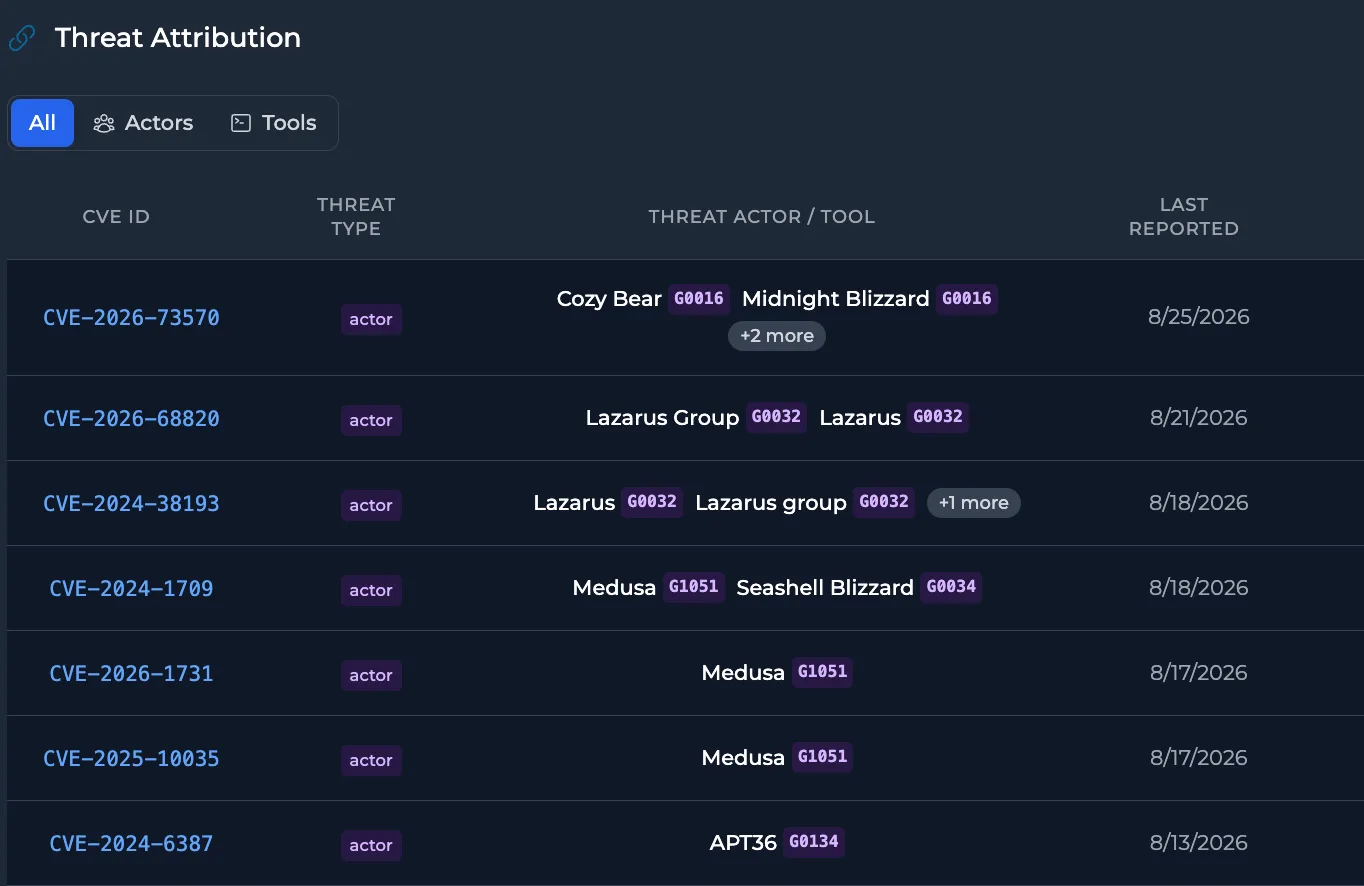Click G0016 tag next to Cozy Bear

point(699,298)
